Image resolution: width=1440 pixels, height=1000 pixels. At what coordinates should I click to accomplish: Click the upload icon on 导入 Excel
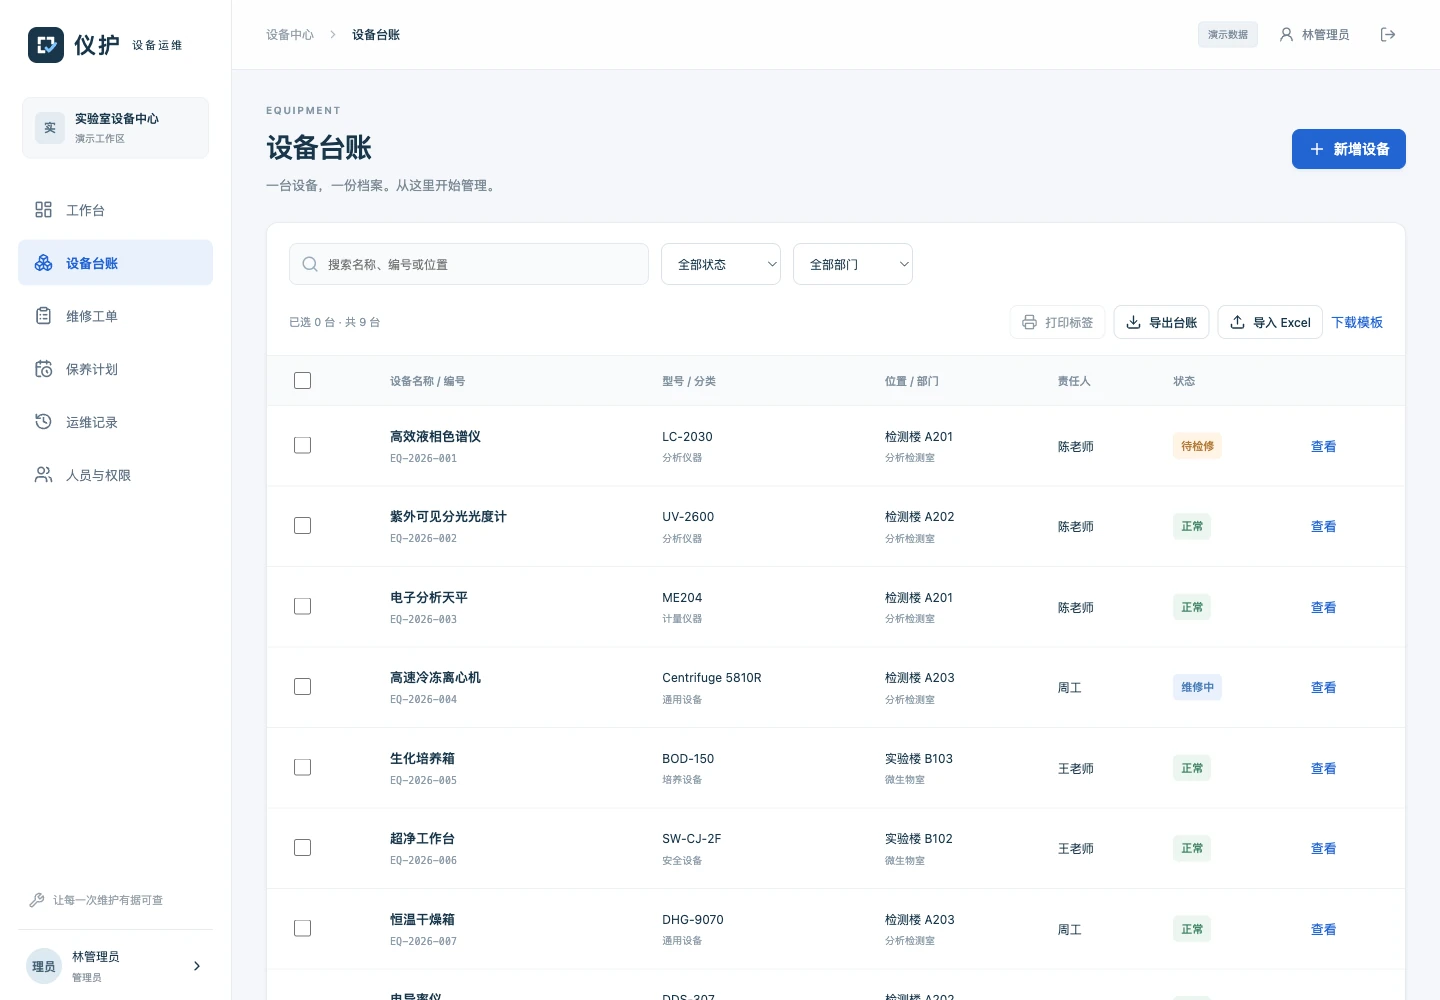[1237, 322]
